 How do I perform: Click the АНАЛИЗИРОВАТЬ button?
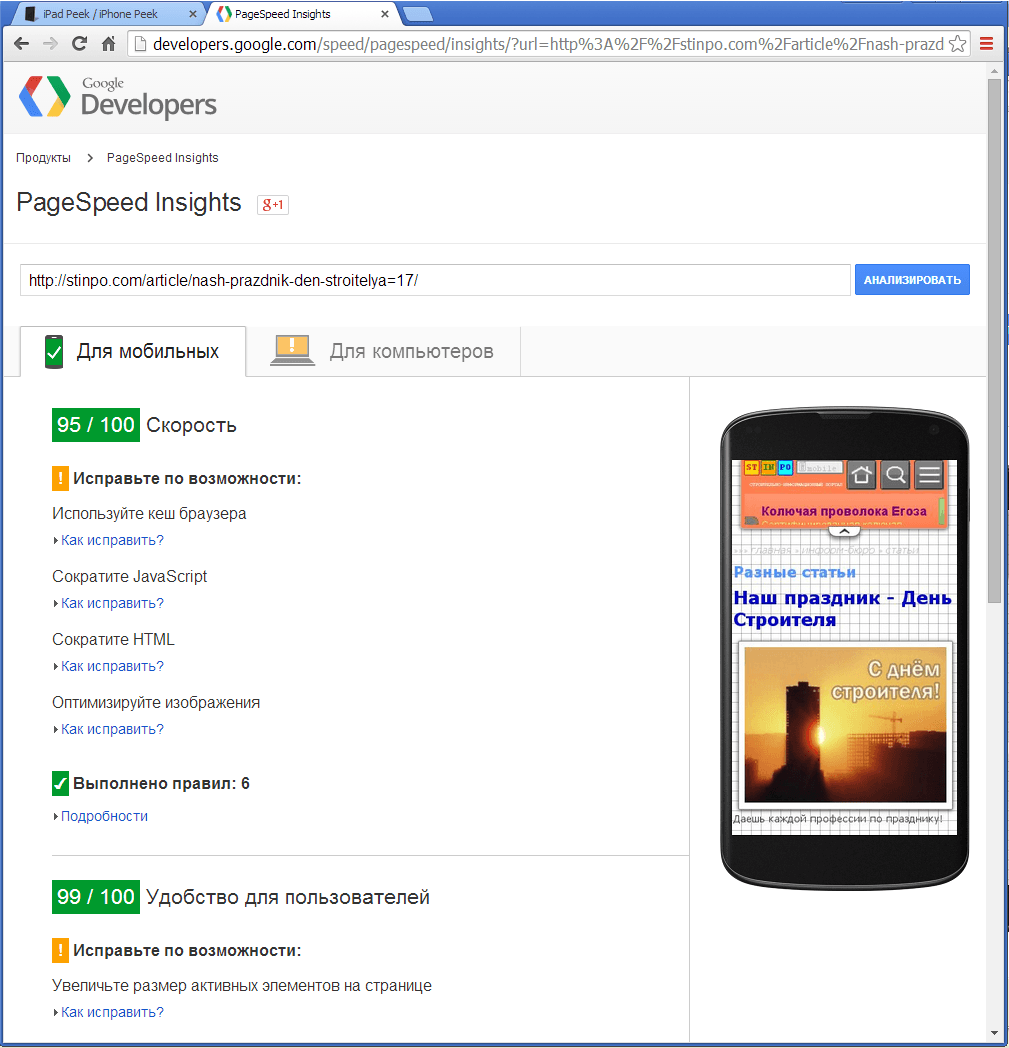point(912,279)
